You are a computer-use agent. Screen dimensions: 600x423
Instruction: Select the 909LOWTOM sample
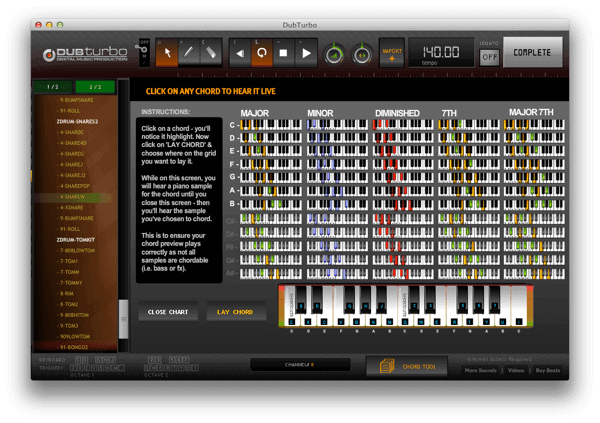(x=75, y=336)
